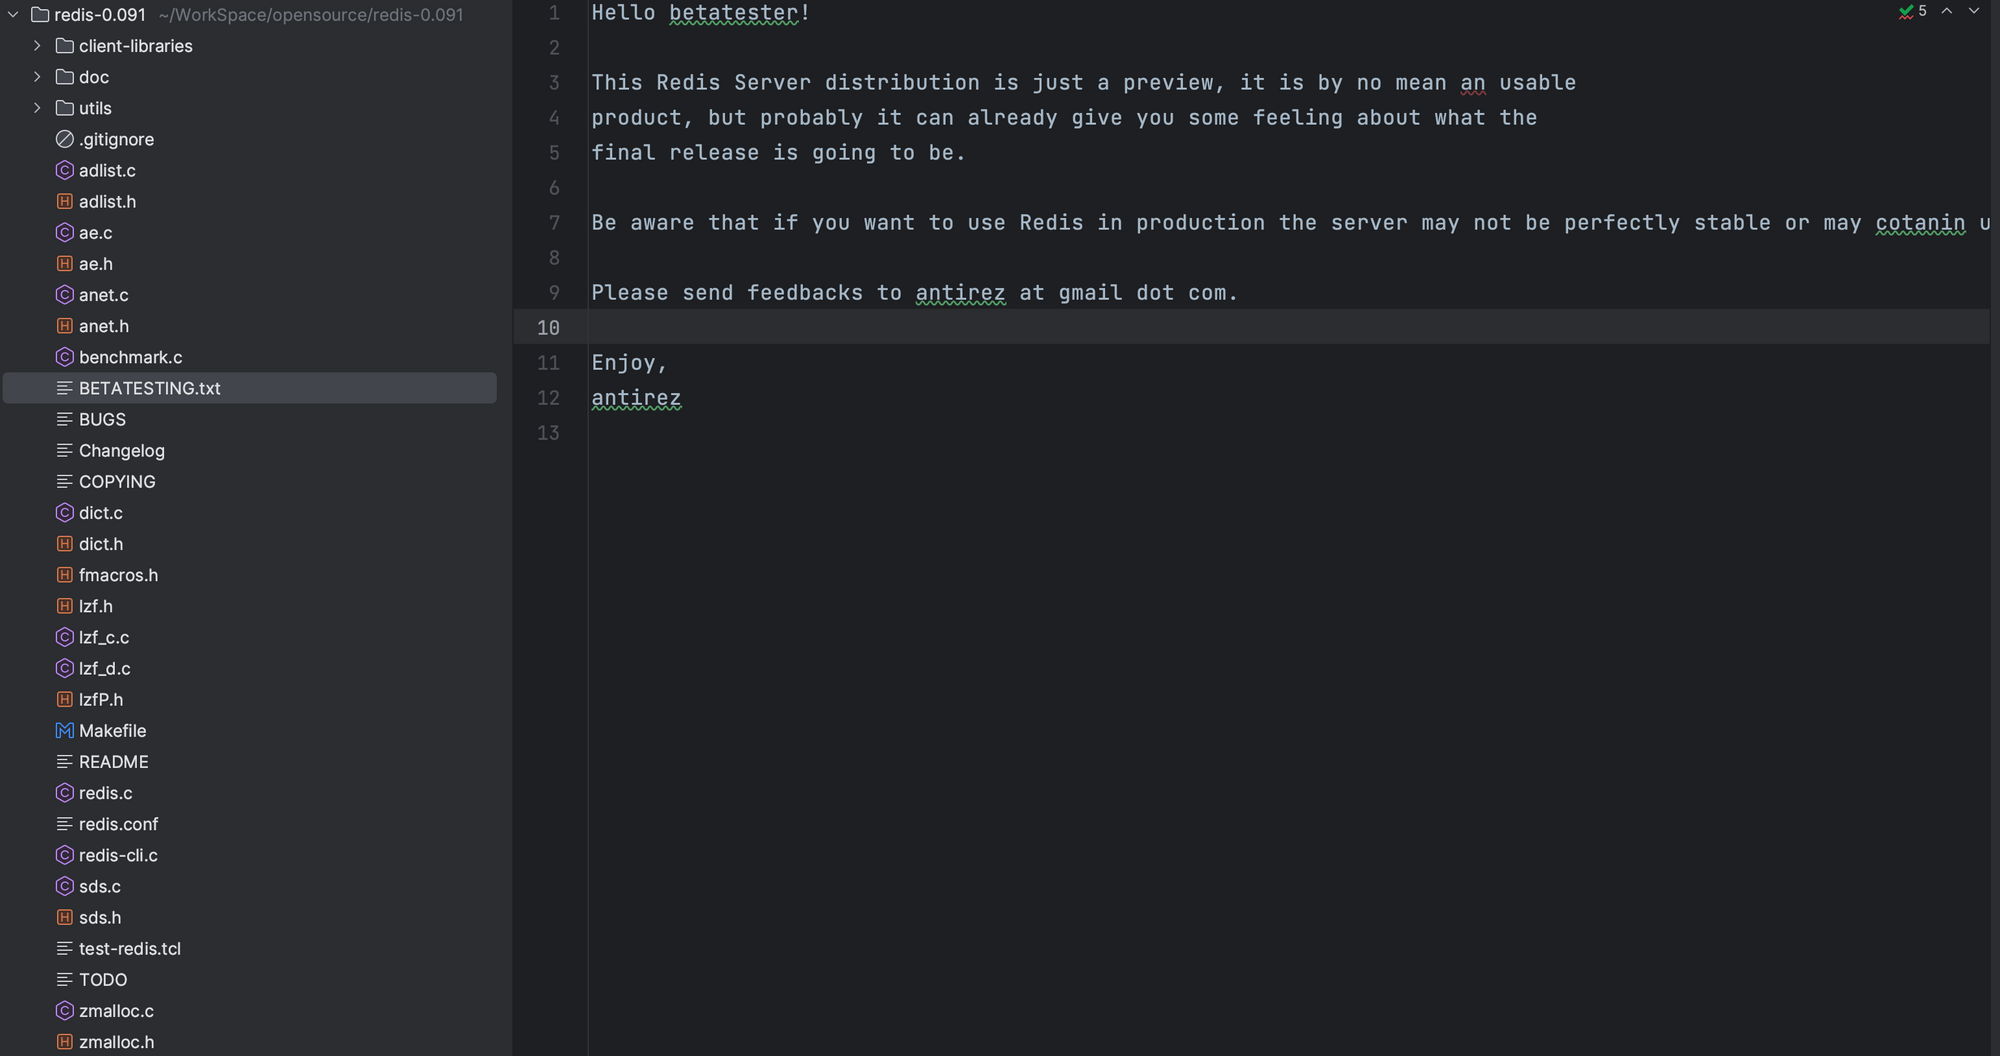This screenshot has width=2000, height=1056.
Task: Click the doc folder icon
Action: coord(65,77)
